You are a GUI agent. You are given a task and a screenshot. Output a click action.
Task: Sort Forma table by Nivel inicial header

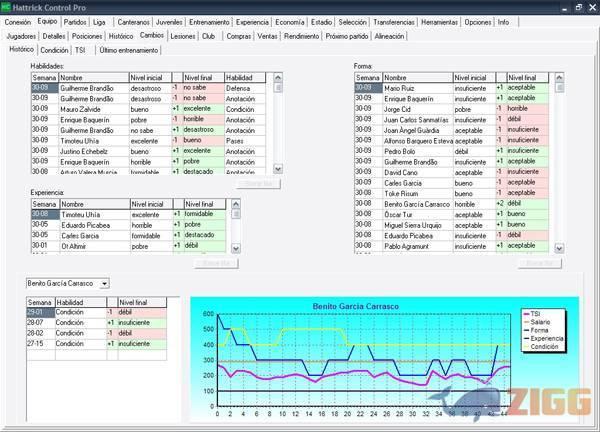pyautogui.click(x=475, y=77)
